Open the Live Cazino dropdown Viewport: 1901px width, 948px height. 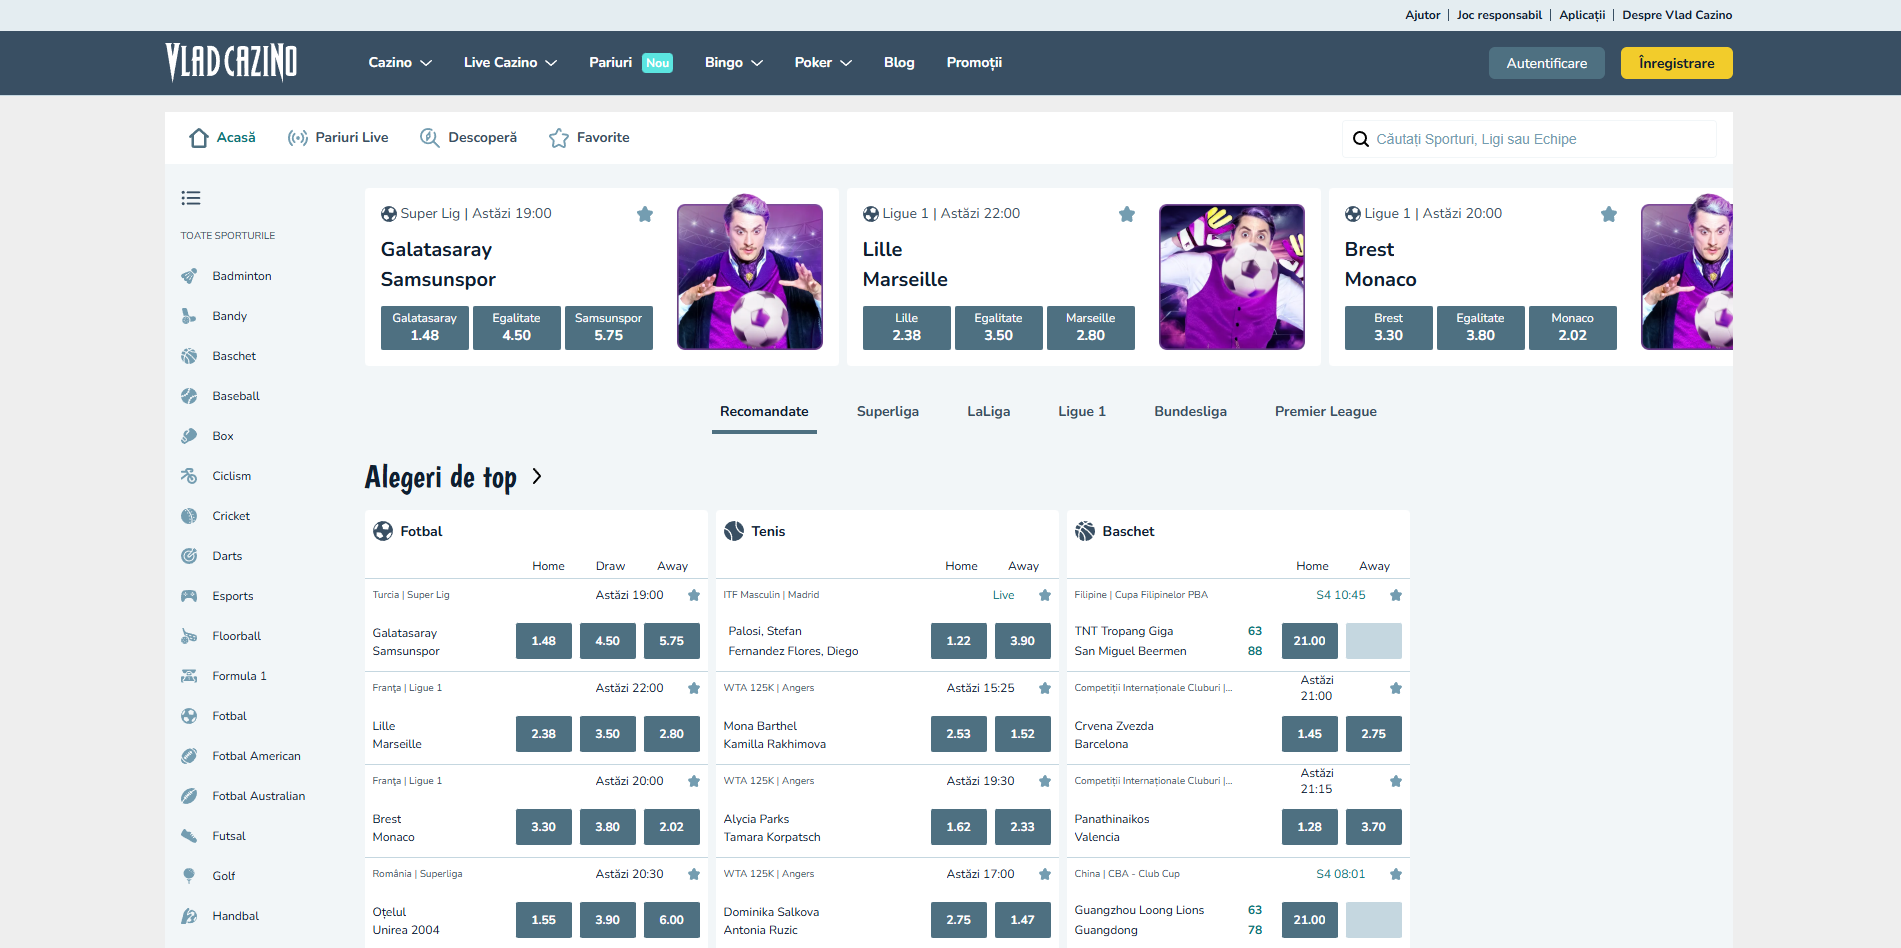pos(510,62)
